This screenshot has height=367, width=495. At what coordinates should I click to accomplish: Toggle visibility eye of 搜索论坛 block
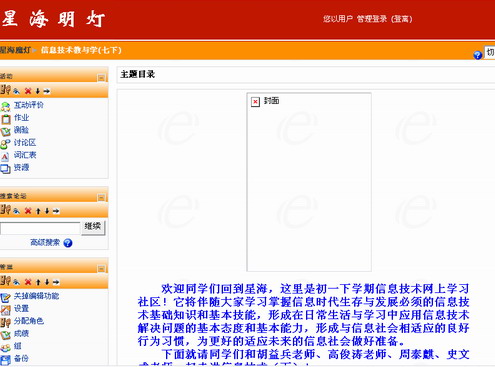pos(16,211)
